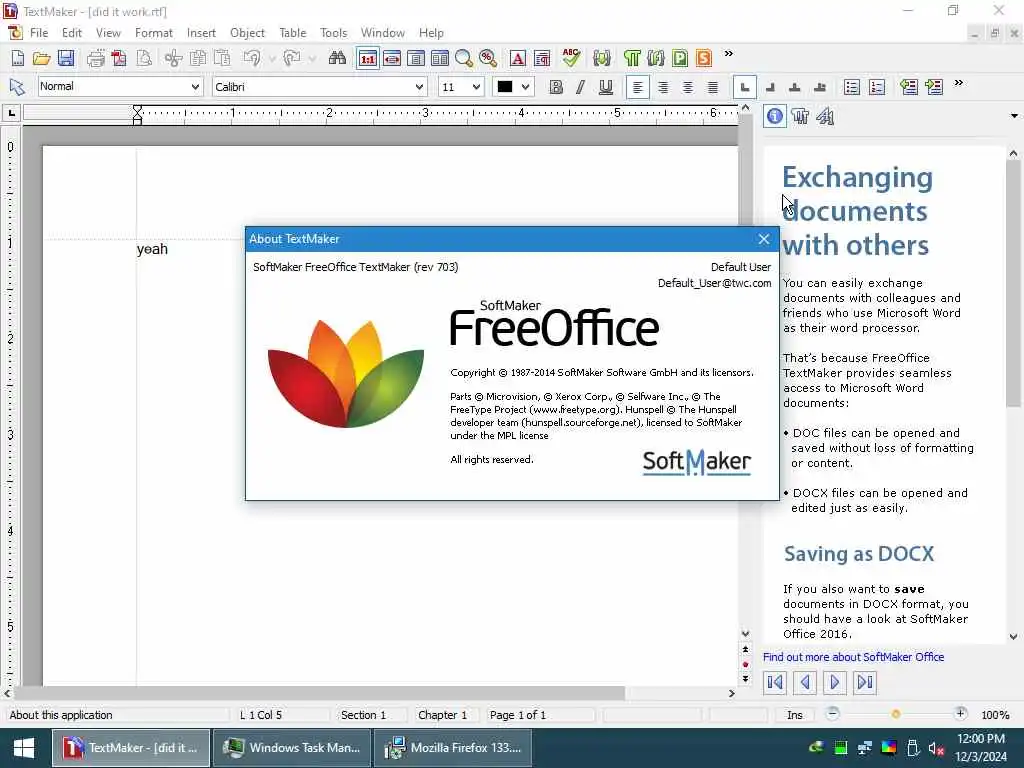Launch Presentations with orange S icon
This screenshot has height=768, width=1024.
click(703, 58)
